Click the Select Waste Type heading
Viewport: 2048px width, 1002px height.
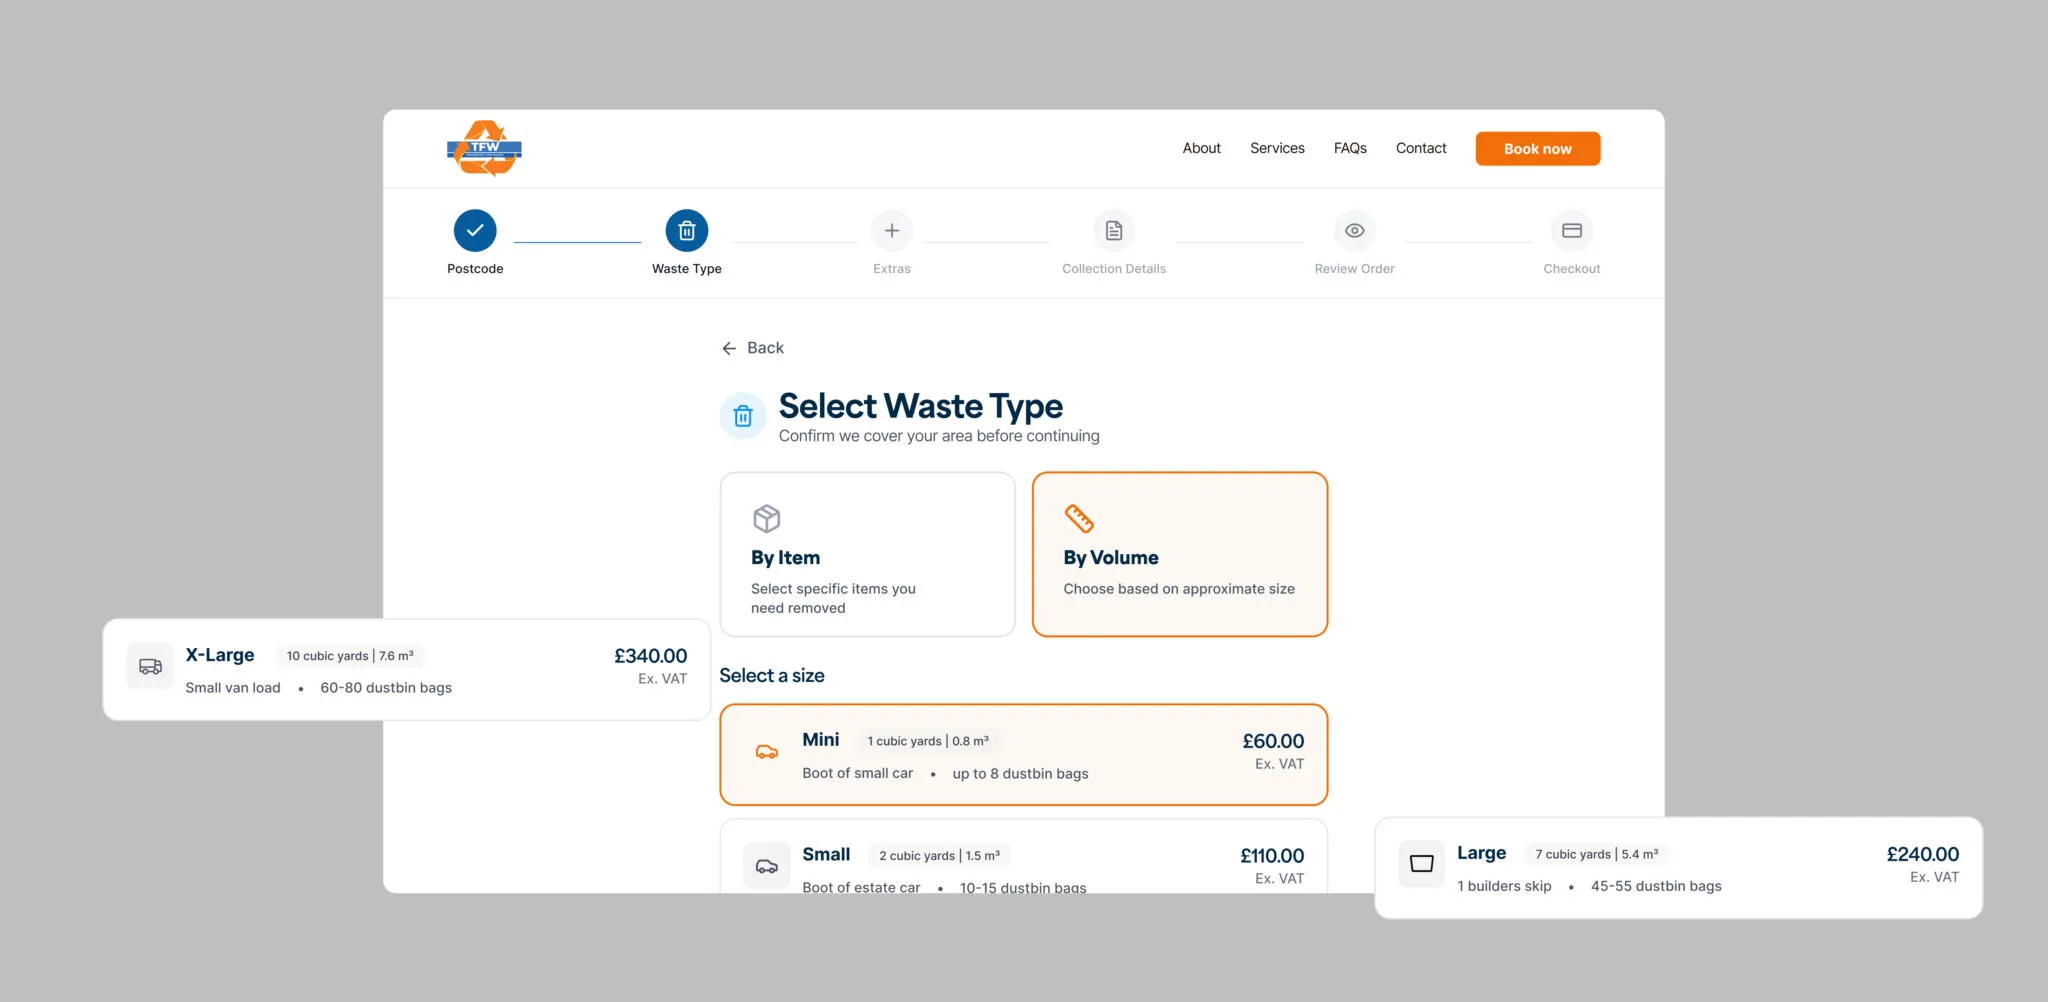tap(921, 406)
